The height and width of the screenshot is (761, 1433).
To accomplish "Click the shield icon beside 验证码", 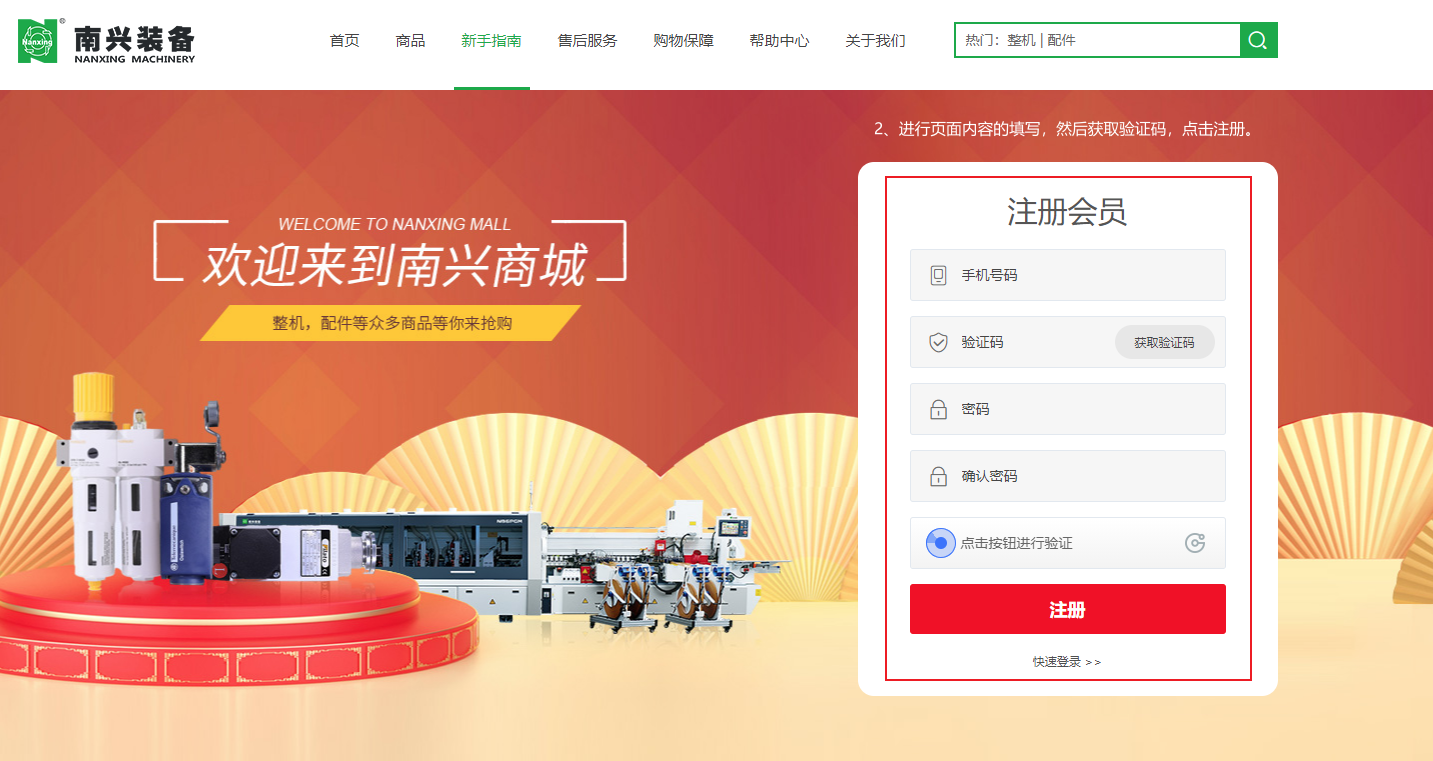I will pos(938,342).
